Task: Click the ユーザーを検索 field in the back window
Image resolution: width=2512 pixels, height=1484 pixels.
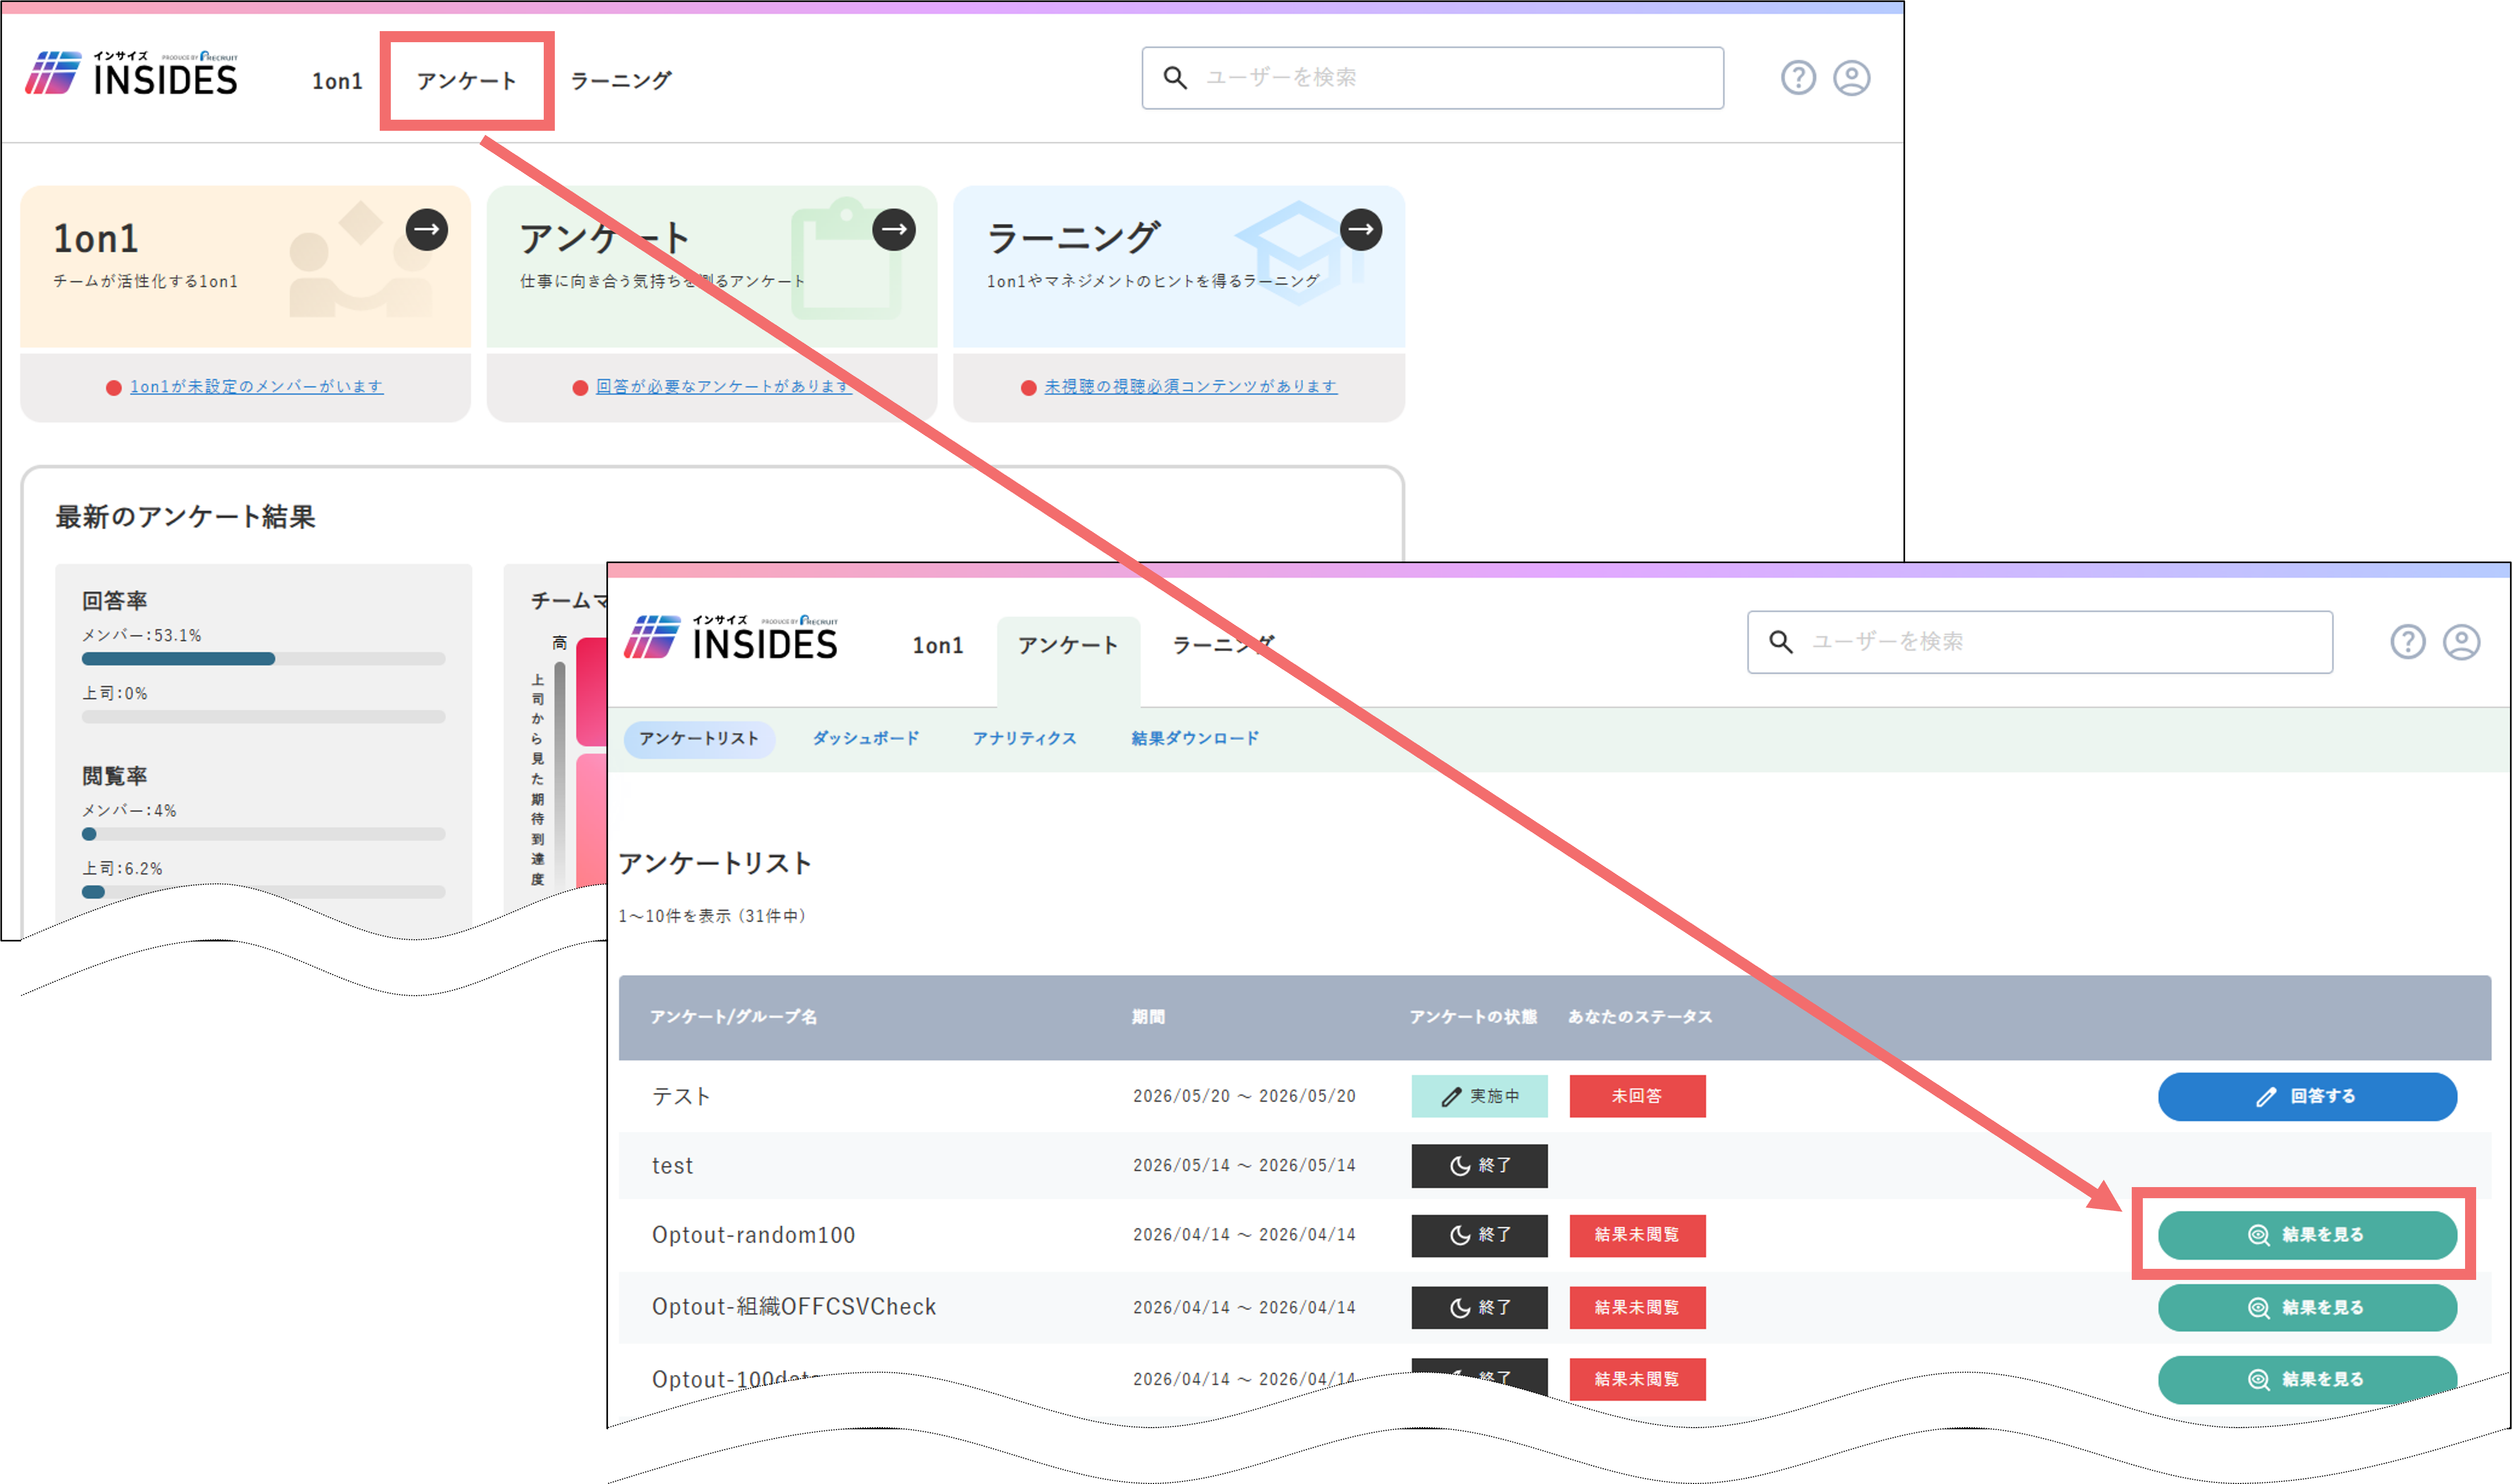Action: 1432,78
